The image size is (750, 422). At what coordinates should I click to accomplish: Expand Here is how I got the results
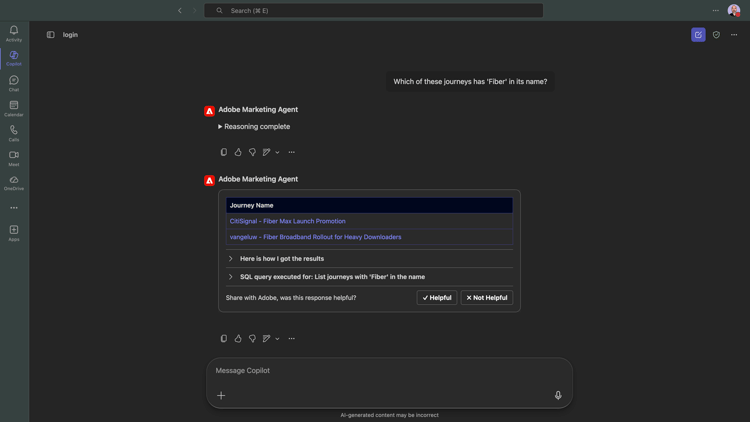[369, 258]
